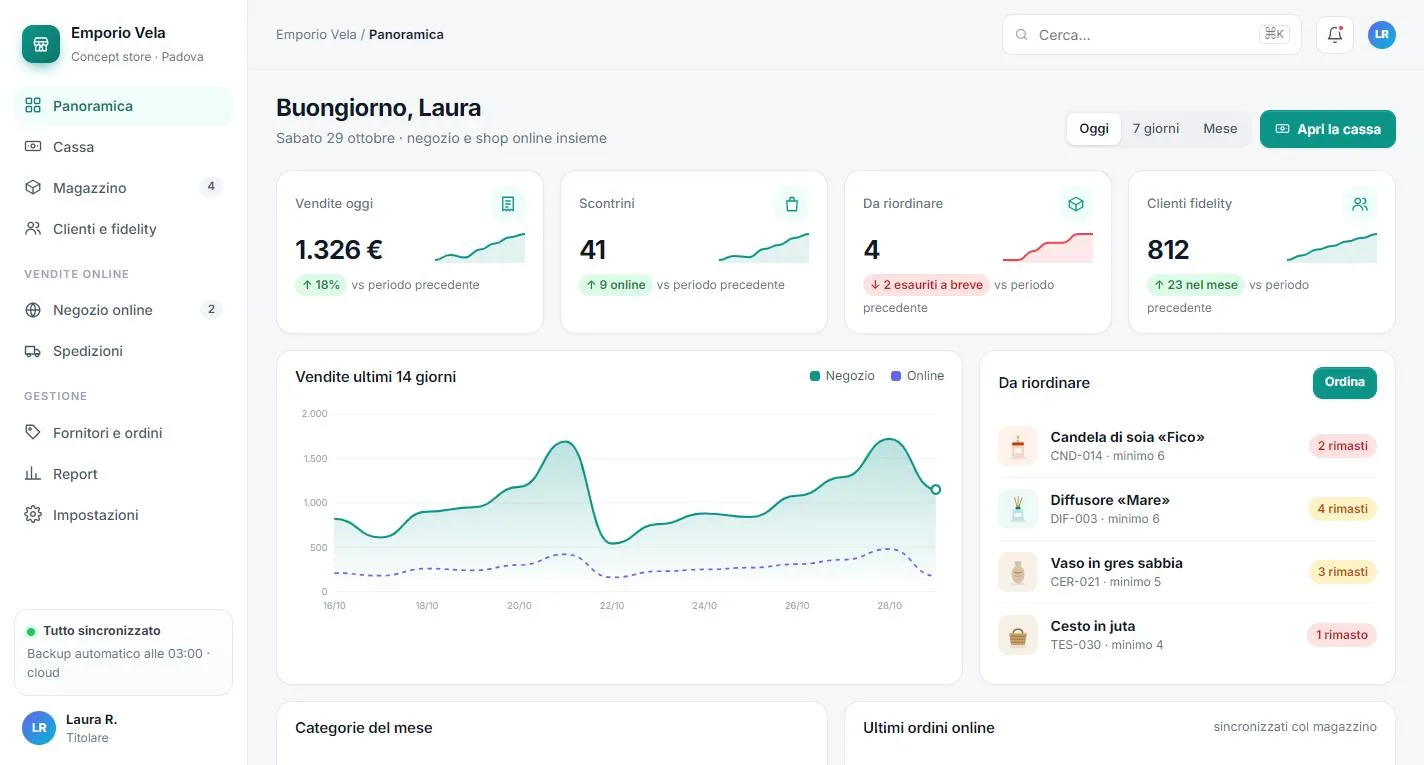Switch period to 7 giorni

pos(1156,129)
